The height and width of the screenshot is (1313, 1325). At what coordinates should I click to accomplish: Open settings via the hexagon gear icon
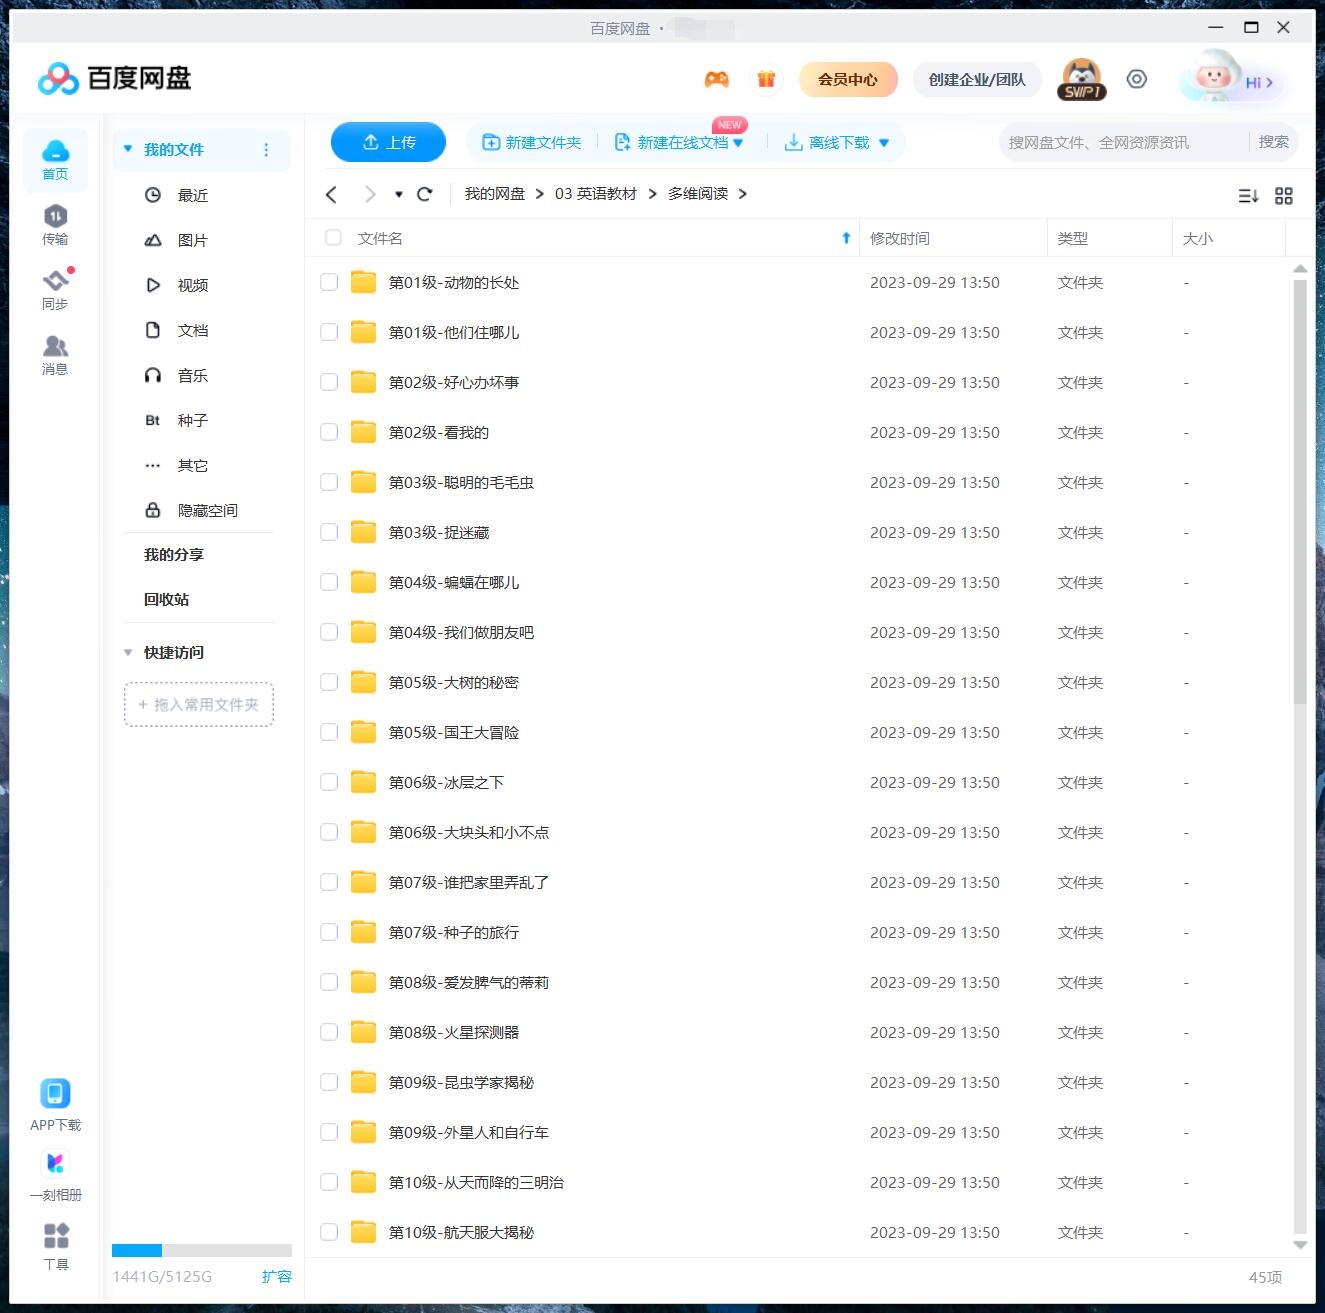[x=1136, y=80]
